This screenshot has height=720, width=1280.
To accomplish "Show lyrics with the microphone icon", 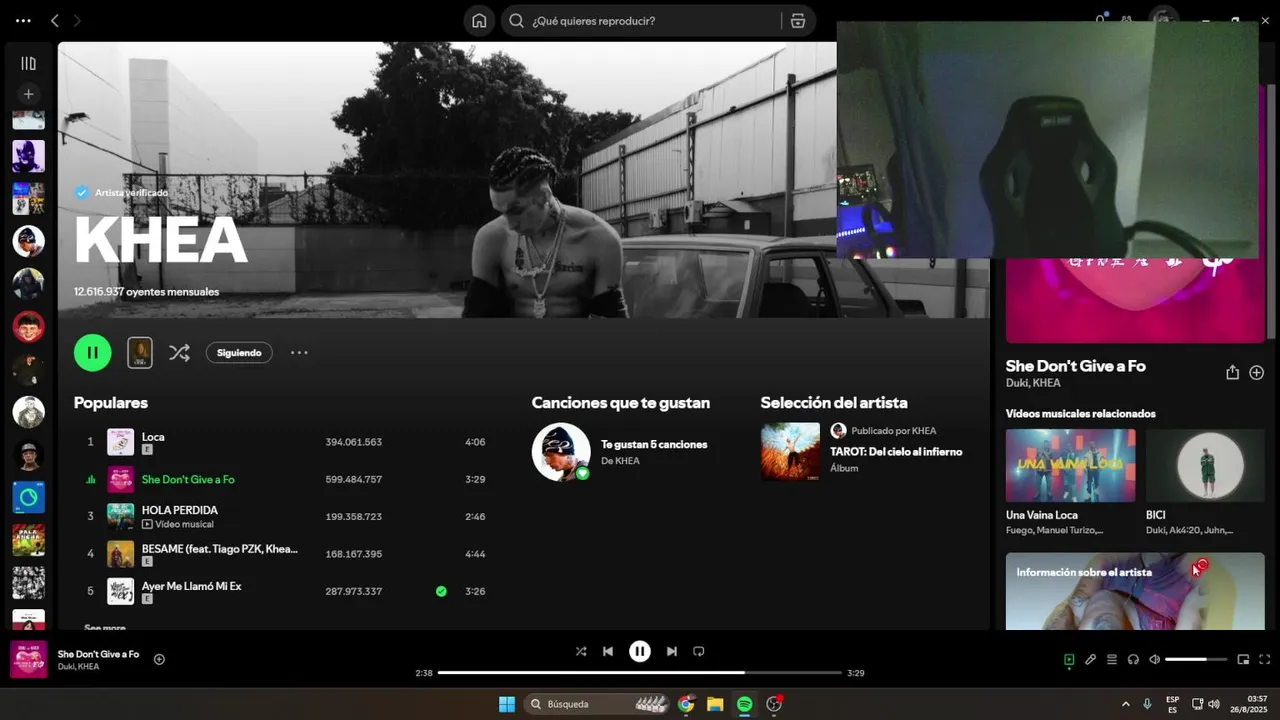I will coord(1091,659).
